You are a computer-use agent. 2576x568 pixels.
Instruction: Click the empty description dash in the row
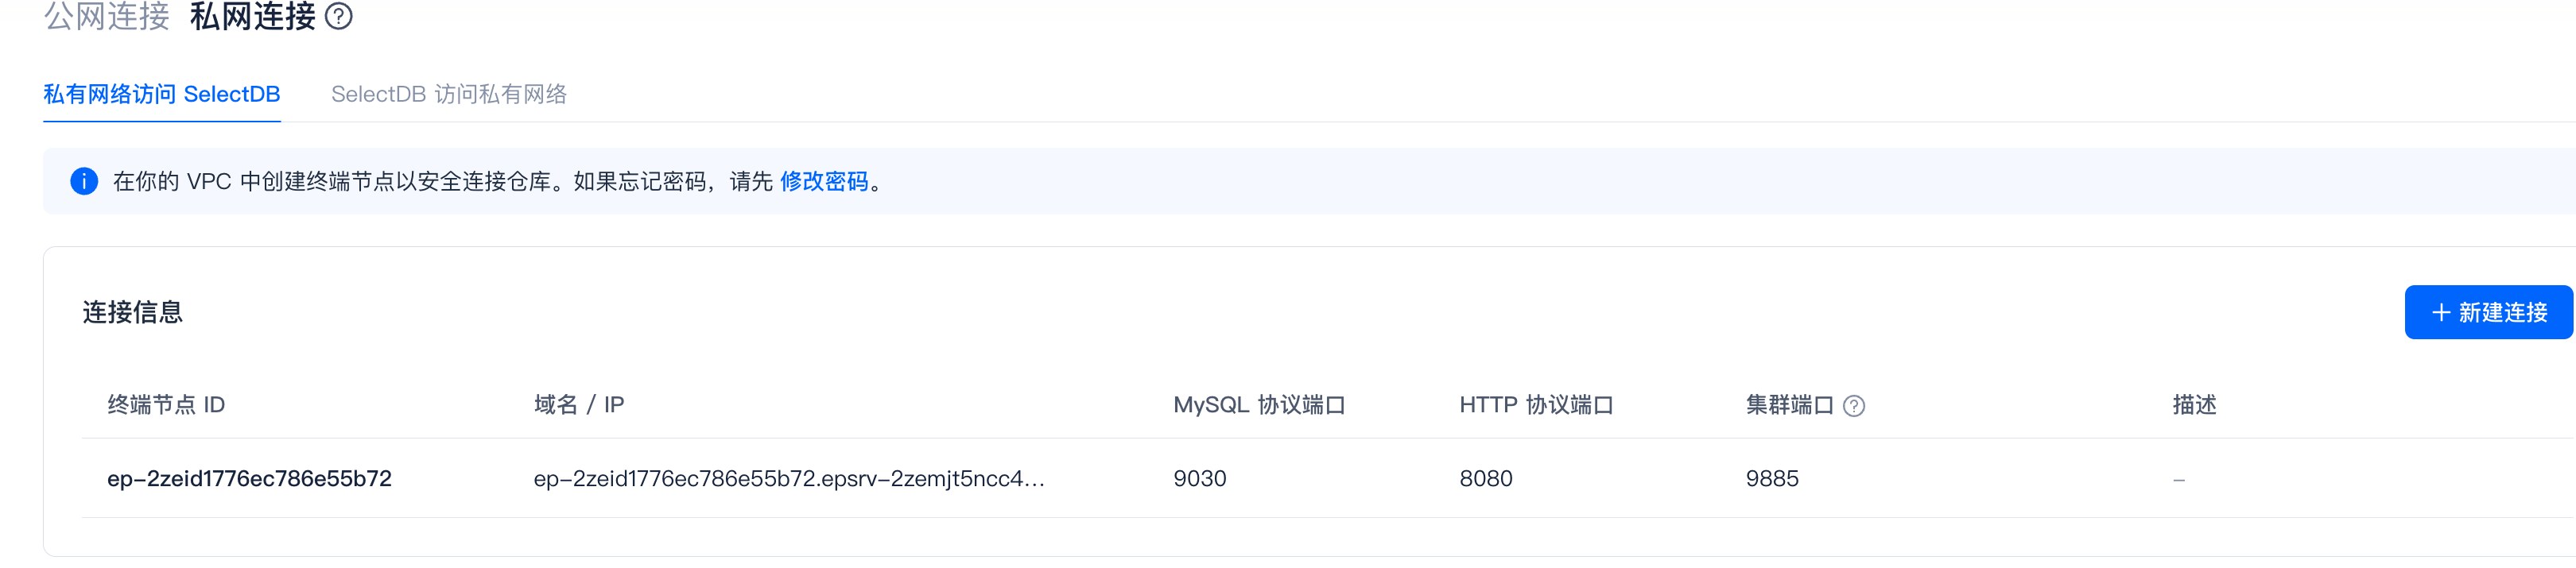pyautogui.click(x=2179, y=480)
